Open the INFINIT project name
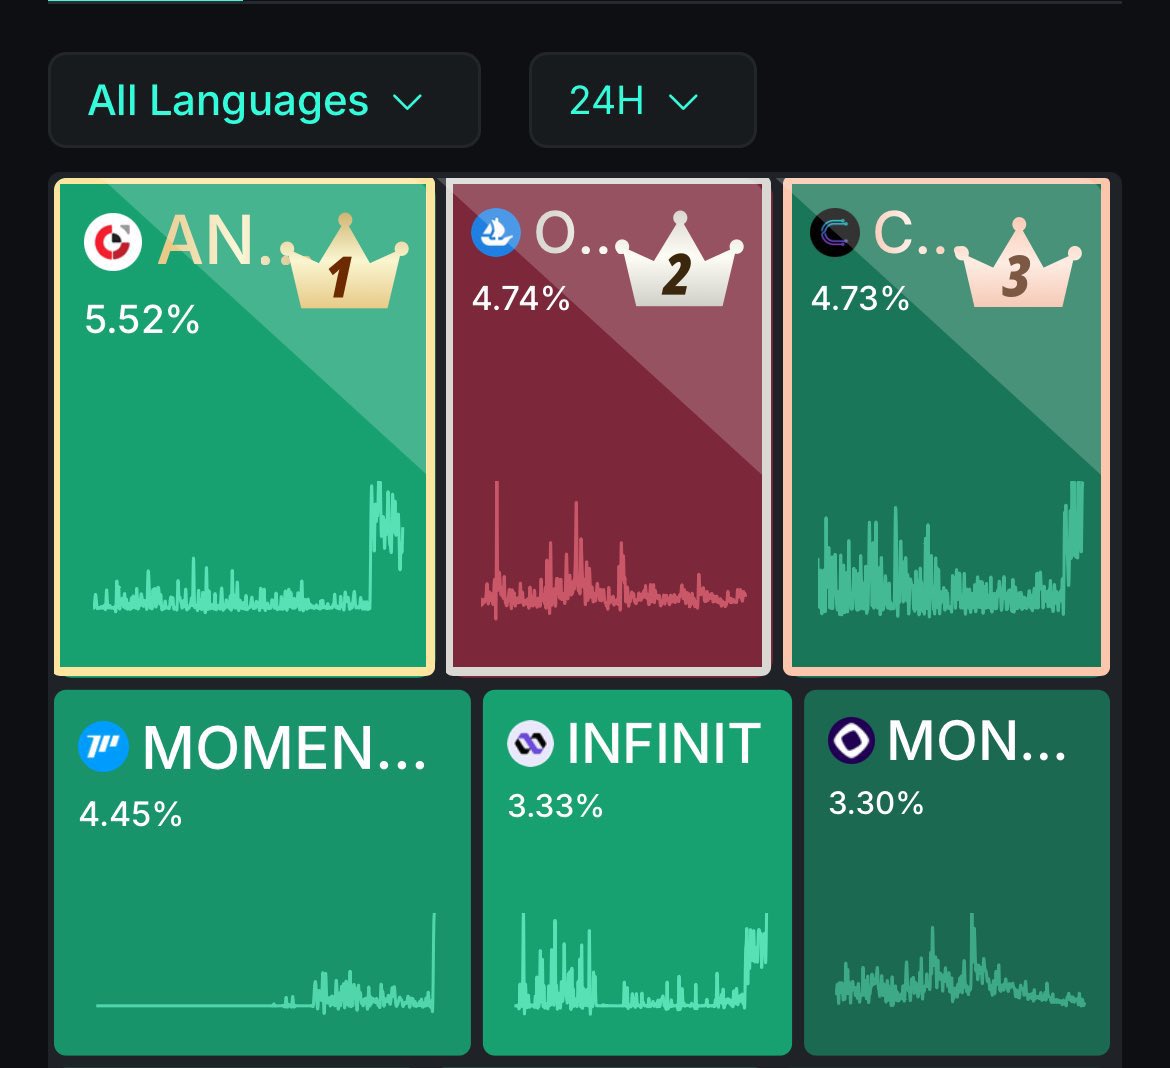 [663, 744]
